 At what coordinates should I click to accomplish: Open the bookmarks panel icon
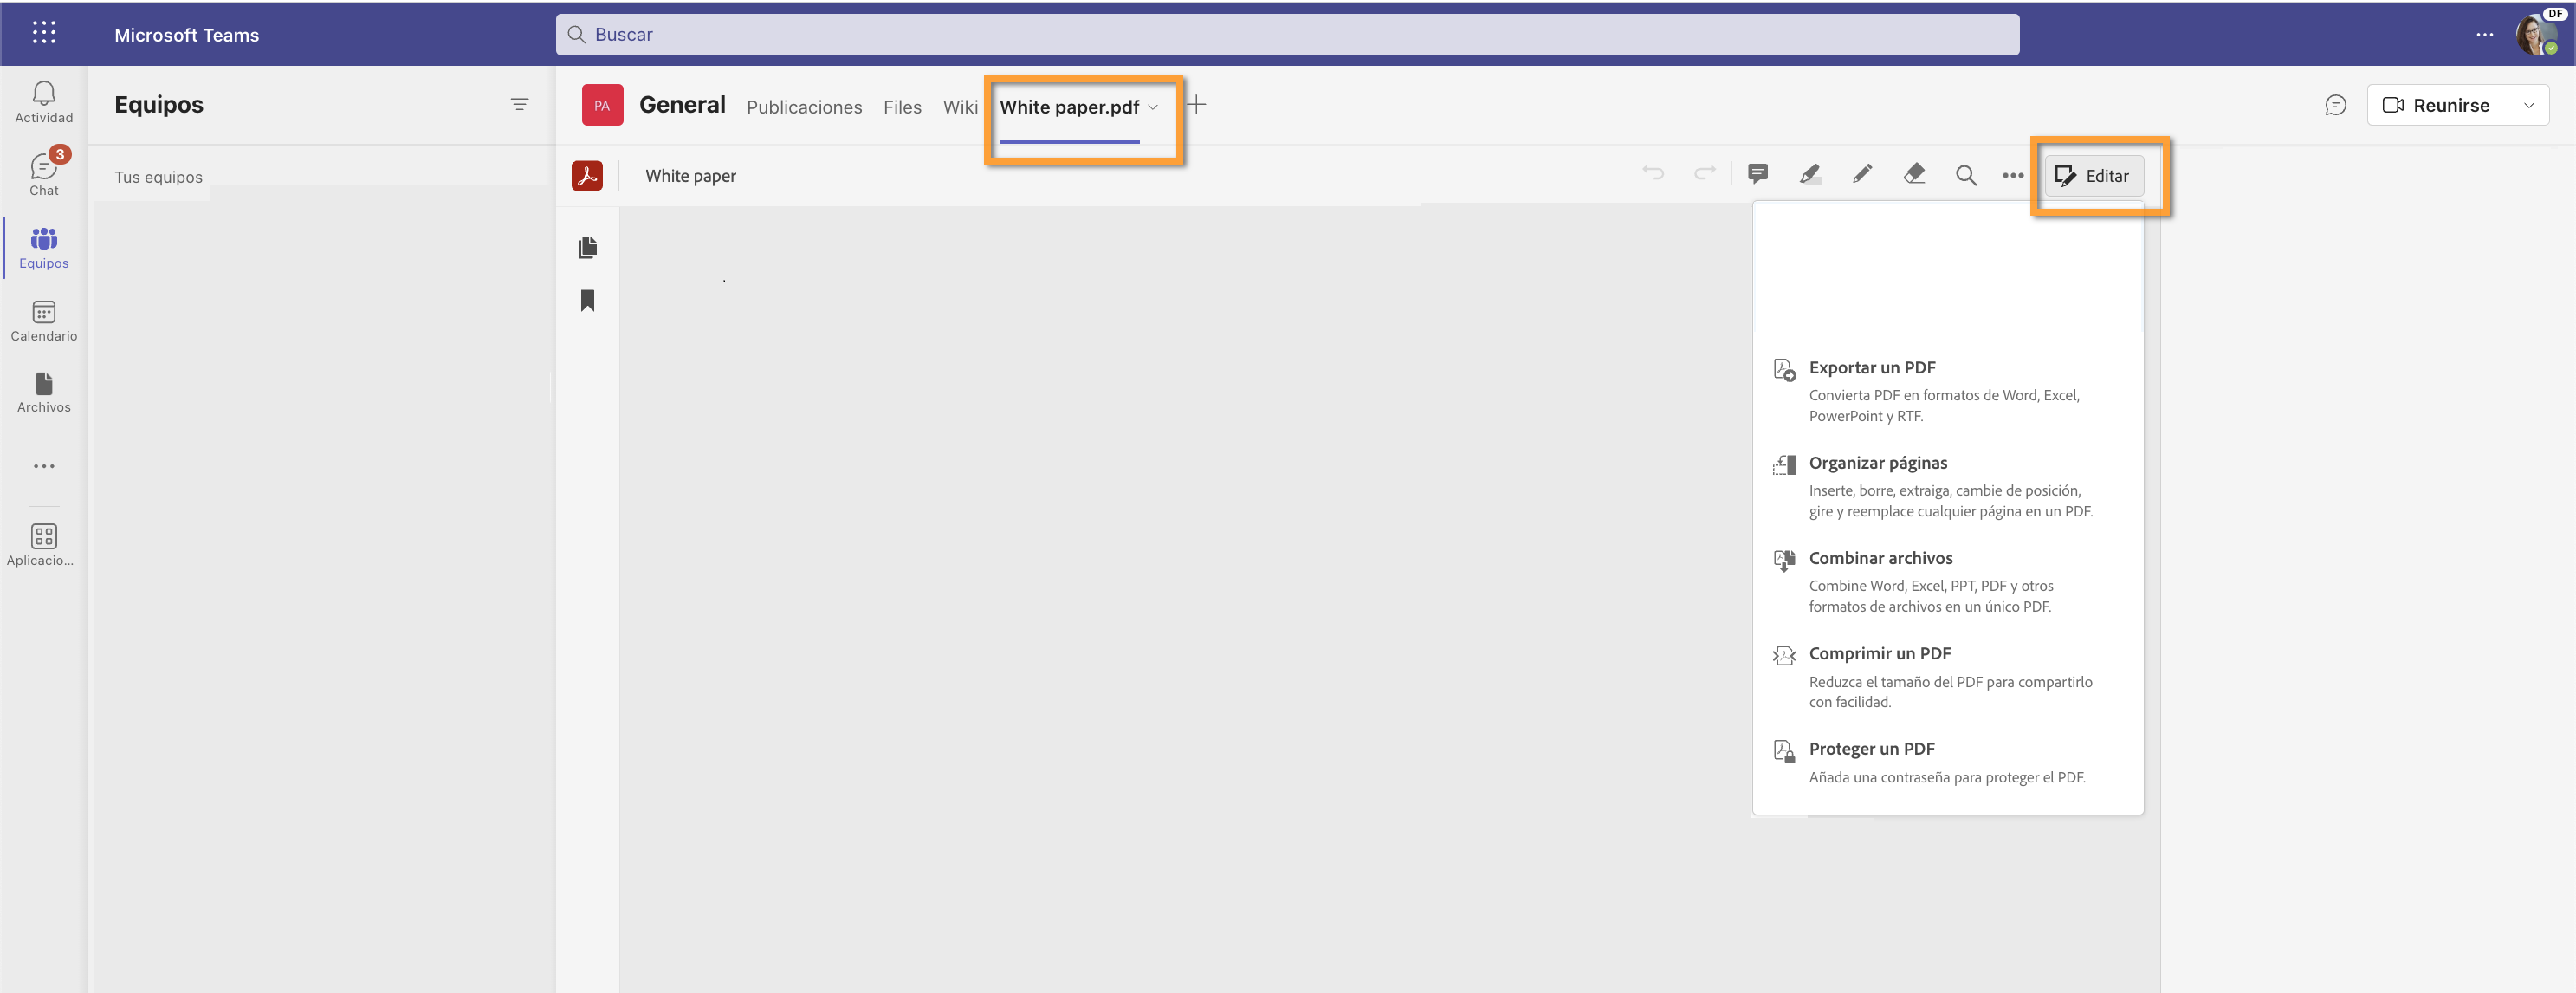(588, 300)
